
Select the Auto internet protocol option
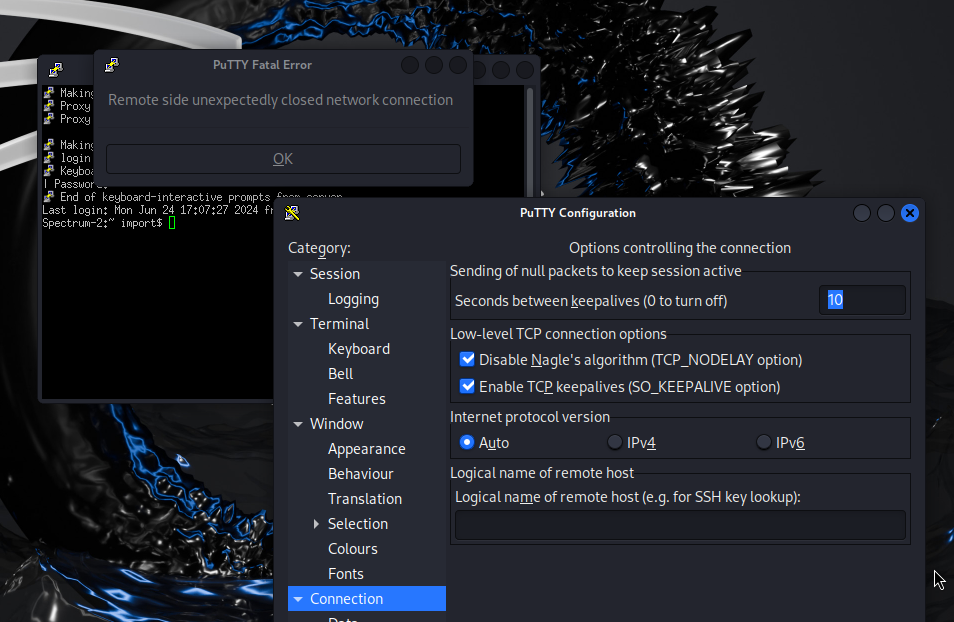(467, 442)
